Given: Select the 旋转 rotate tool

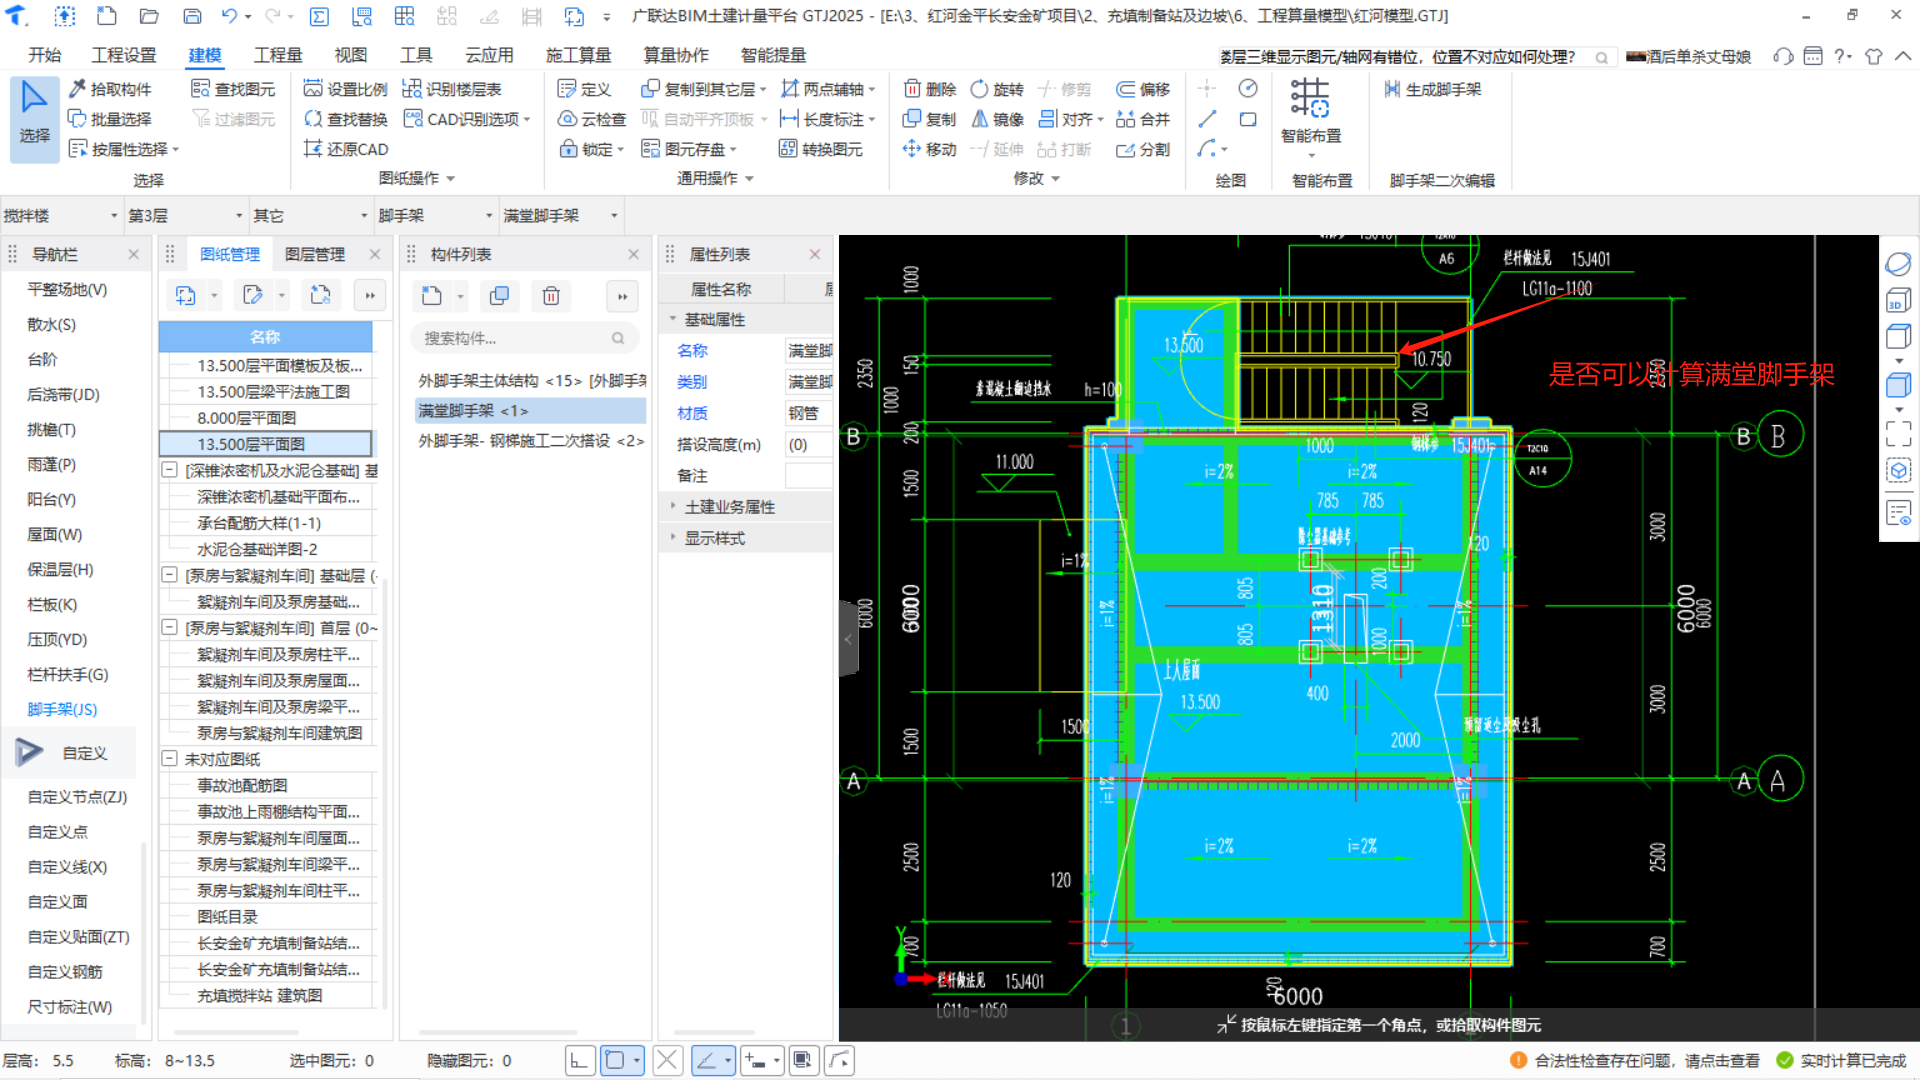Looking at the screenshot, I should click(x=997, y=89).
